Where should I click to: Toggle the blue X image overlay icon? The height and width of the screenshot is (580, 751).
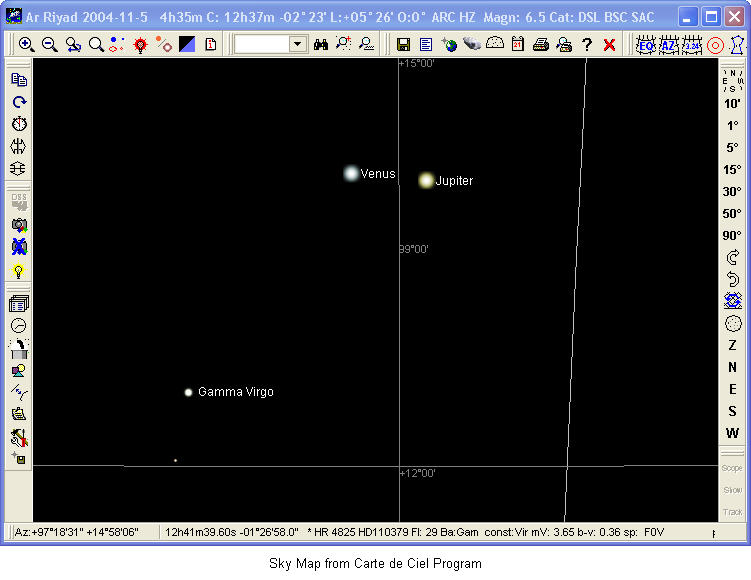click(x=19, y=247)
